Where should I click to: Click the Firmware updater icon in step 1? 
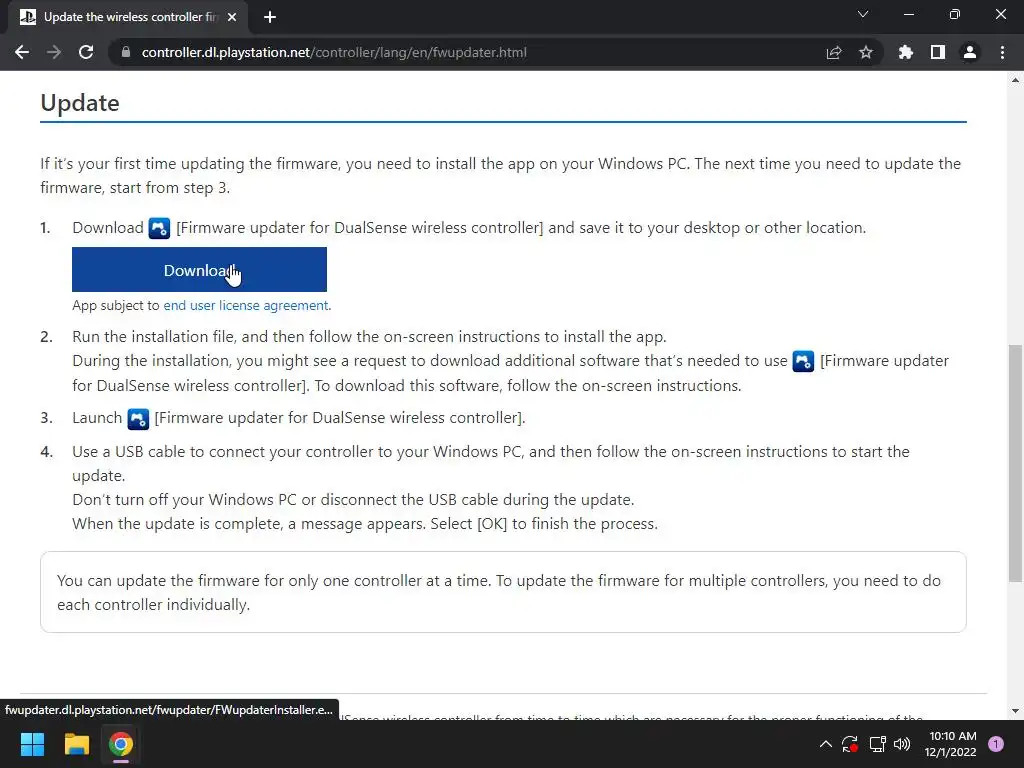tap(159, 228)
